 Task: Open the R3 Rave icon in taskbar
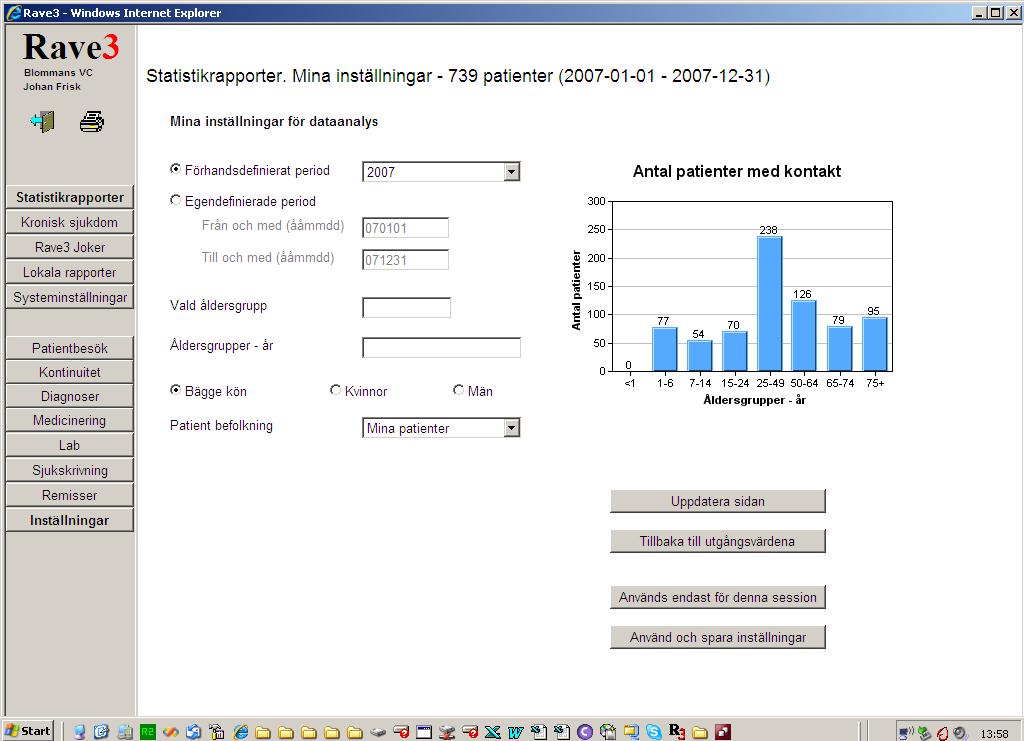coord(677,732)
